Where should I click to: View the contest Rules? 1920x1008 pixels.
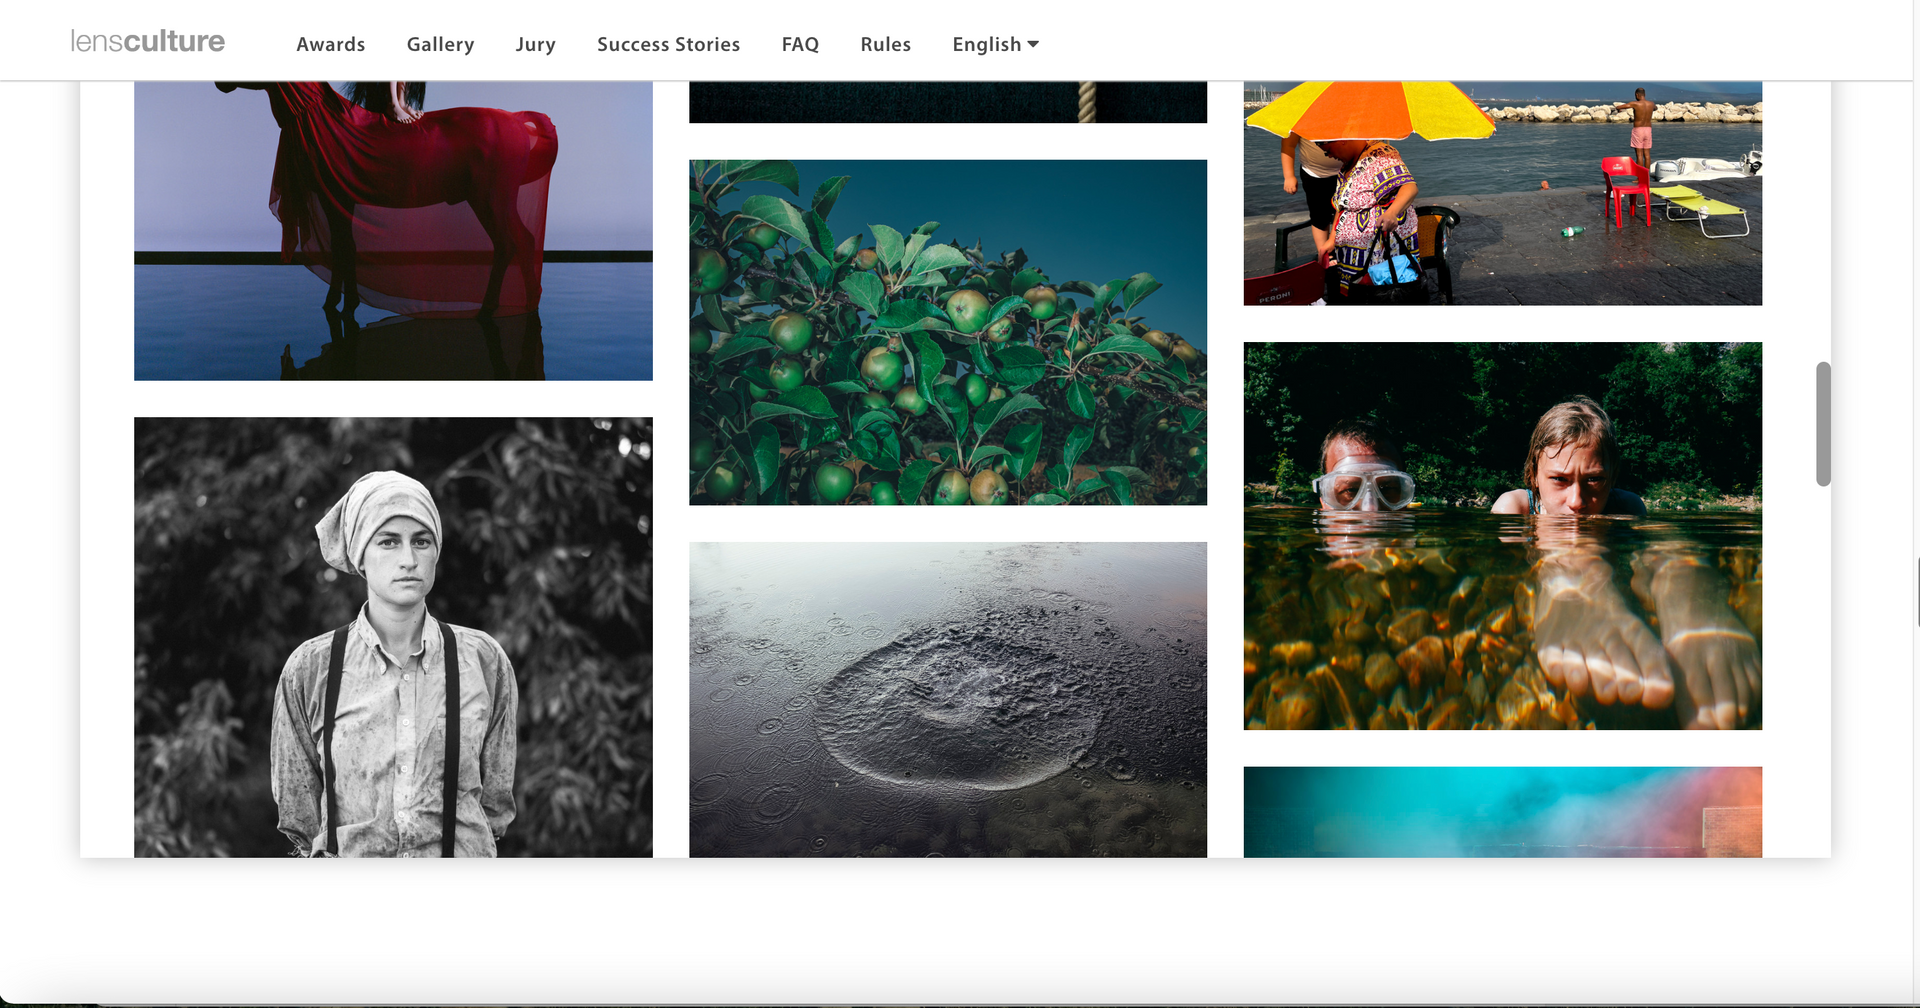pyautogui.click(x=885, y=44)
